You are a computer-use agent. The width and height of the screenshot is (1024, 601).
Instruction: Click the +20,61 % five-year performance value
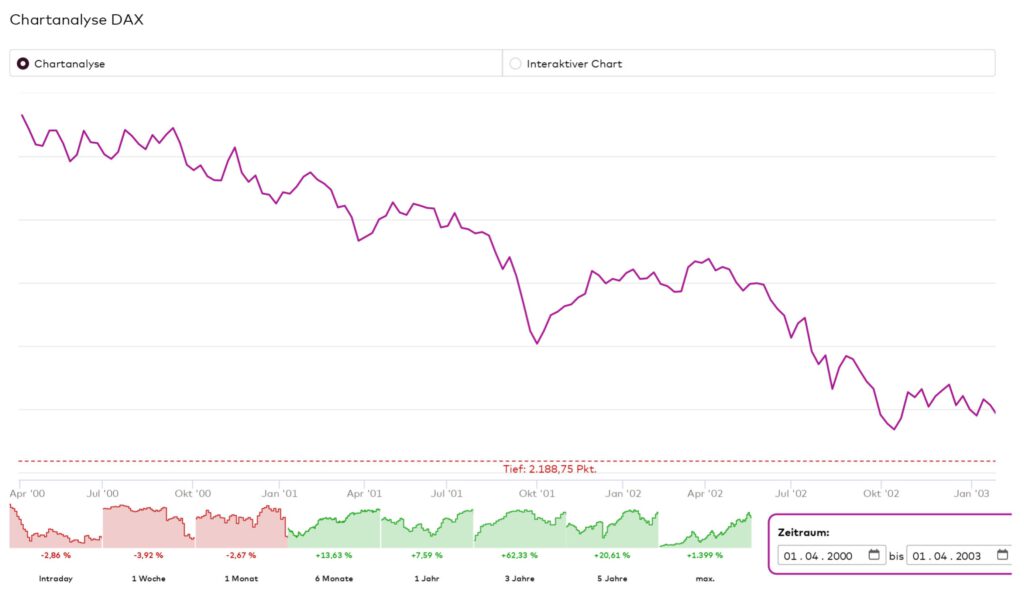612,555
